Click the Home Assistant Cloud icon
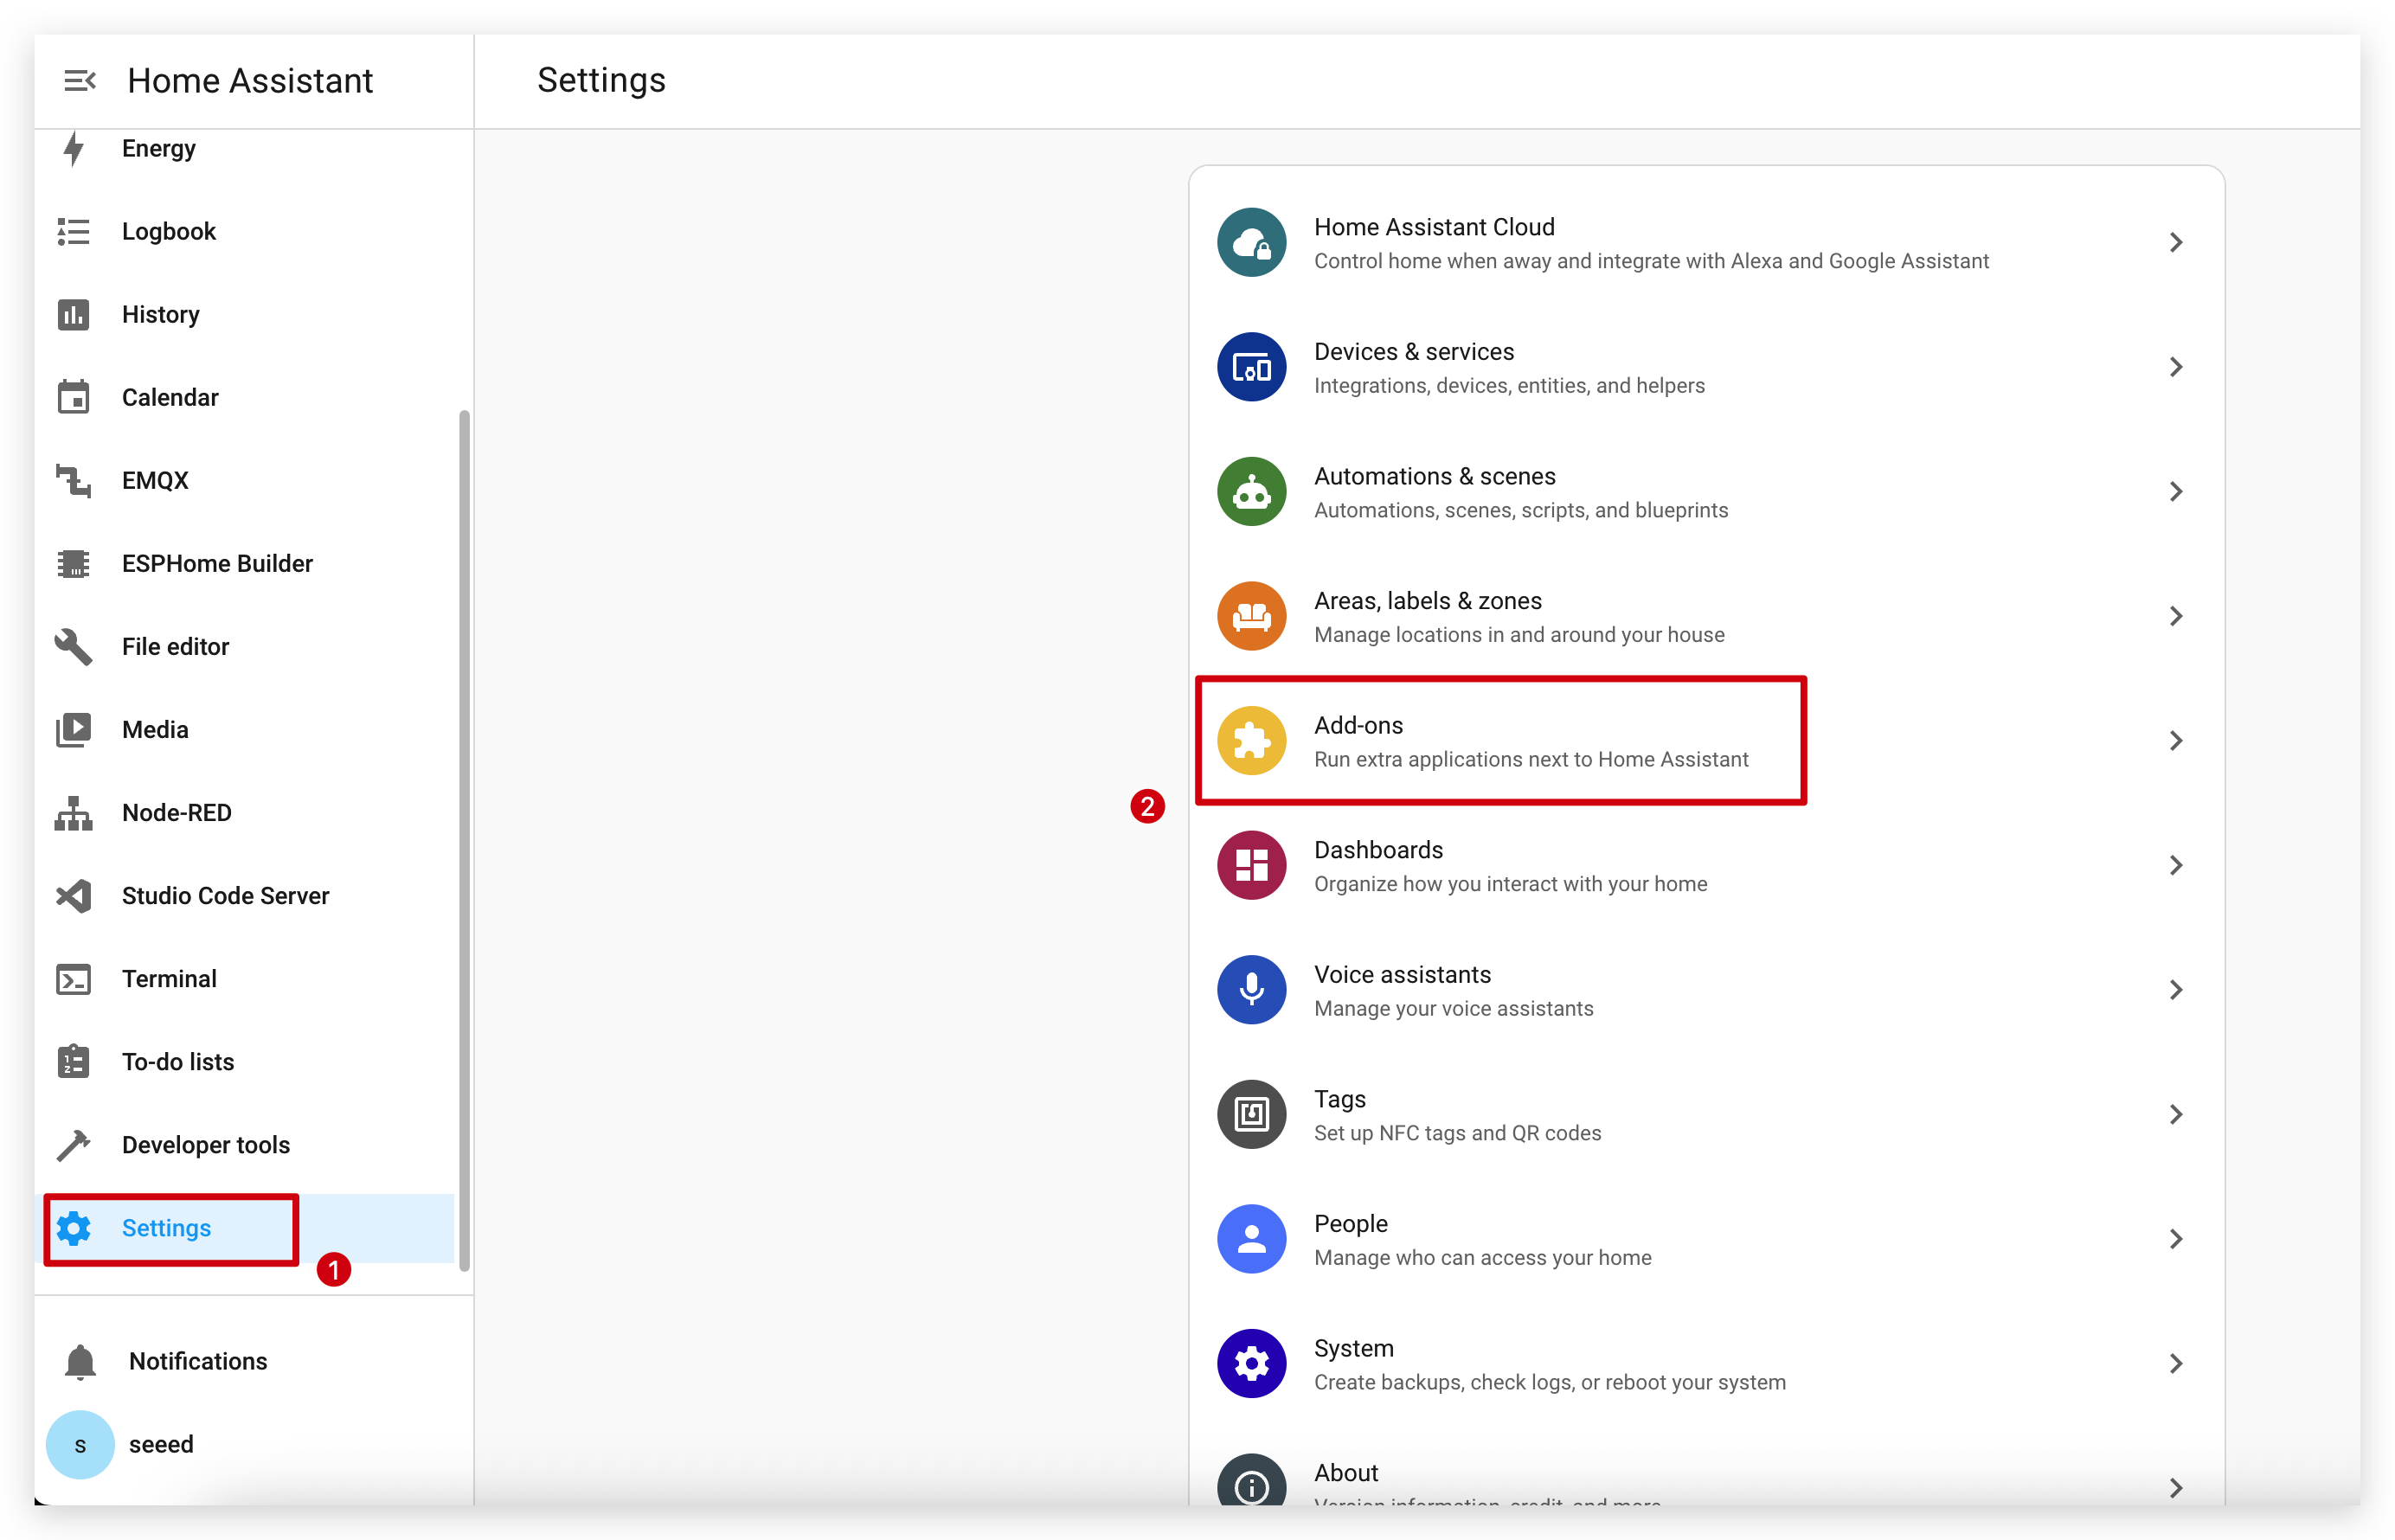2395x1540 pixels. tap(1251, 242)
